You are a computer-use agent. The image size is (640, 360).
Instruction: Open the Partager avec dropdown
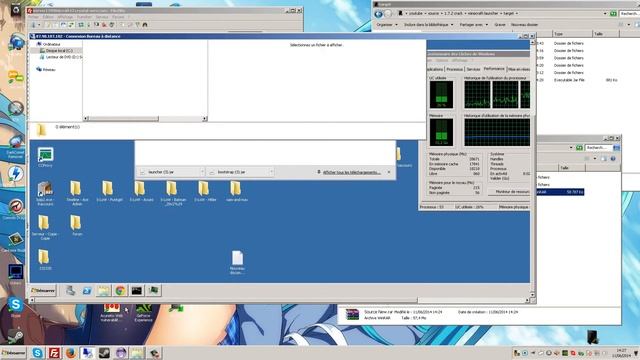473,25
